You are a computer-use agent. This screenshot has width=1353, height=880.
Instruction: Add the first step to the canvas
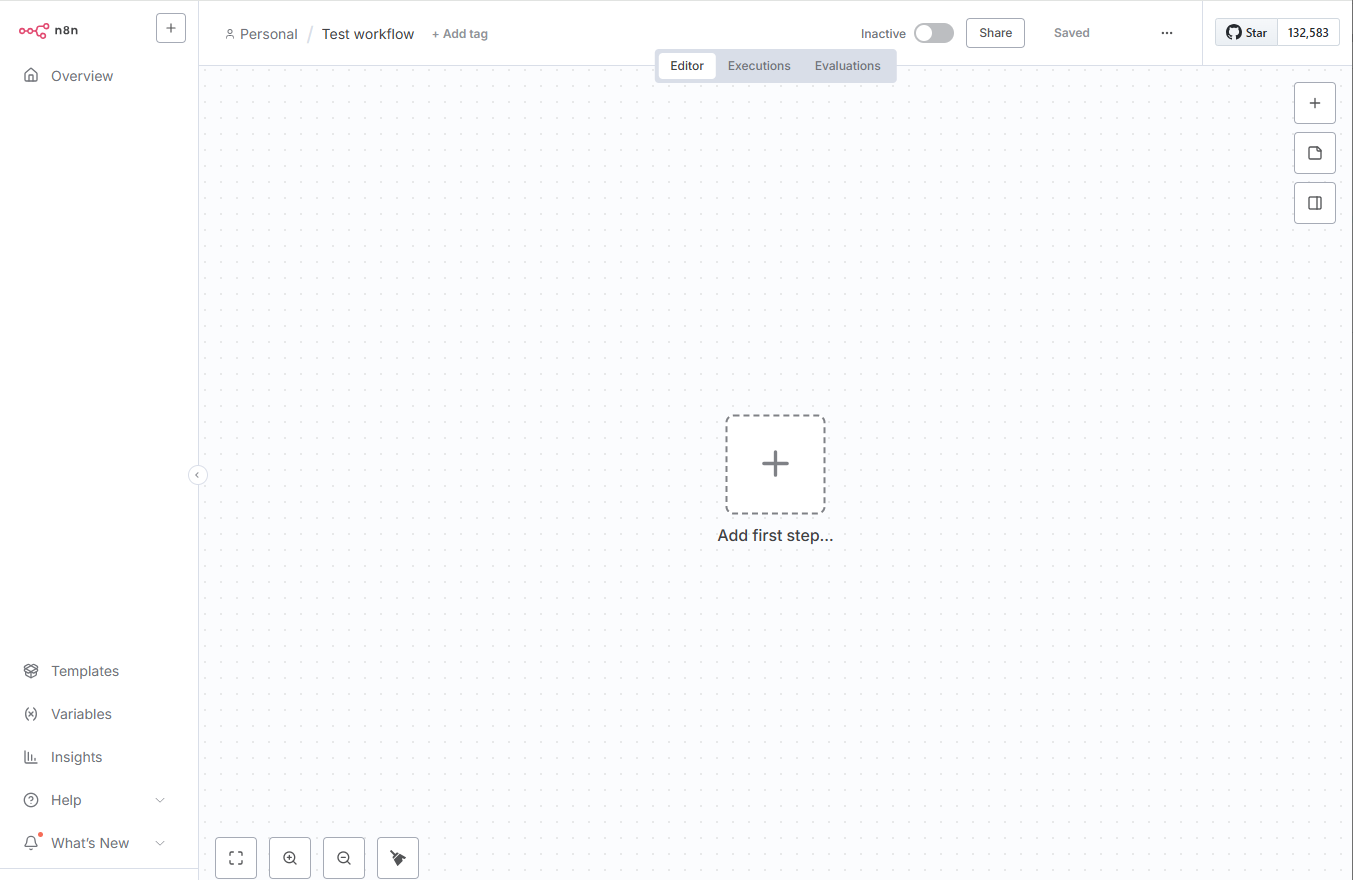coord(775,463)
